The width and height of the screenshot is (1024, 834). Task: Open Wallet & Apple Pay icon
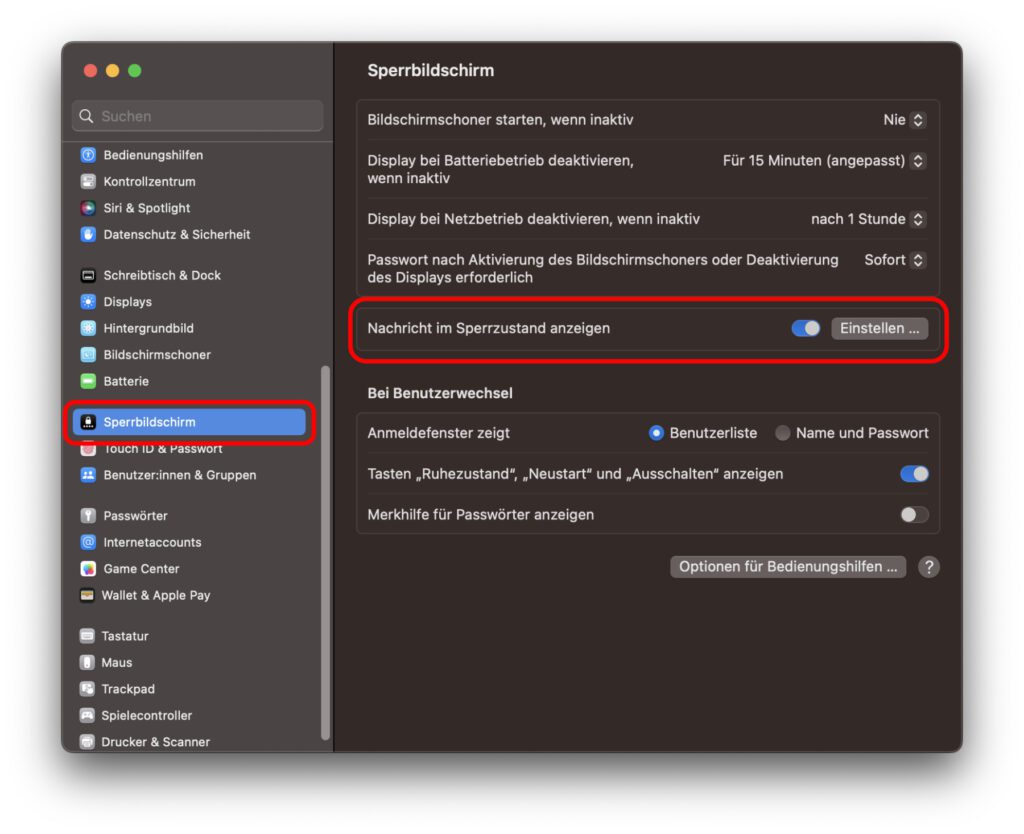(x=88, y=595)
